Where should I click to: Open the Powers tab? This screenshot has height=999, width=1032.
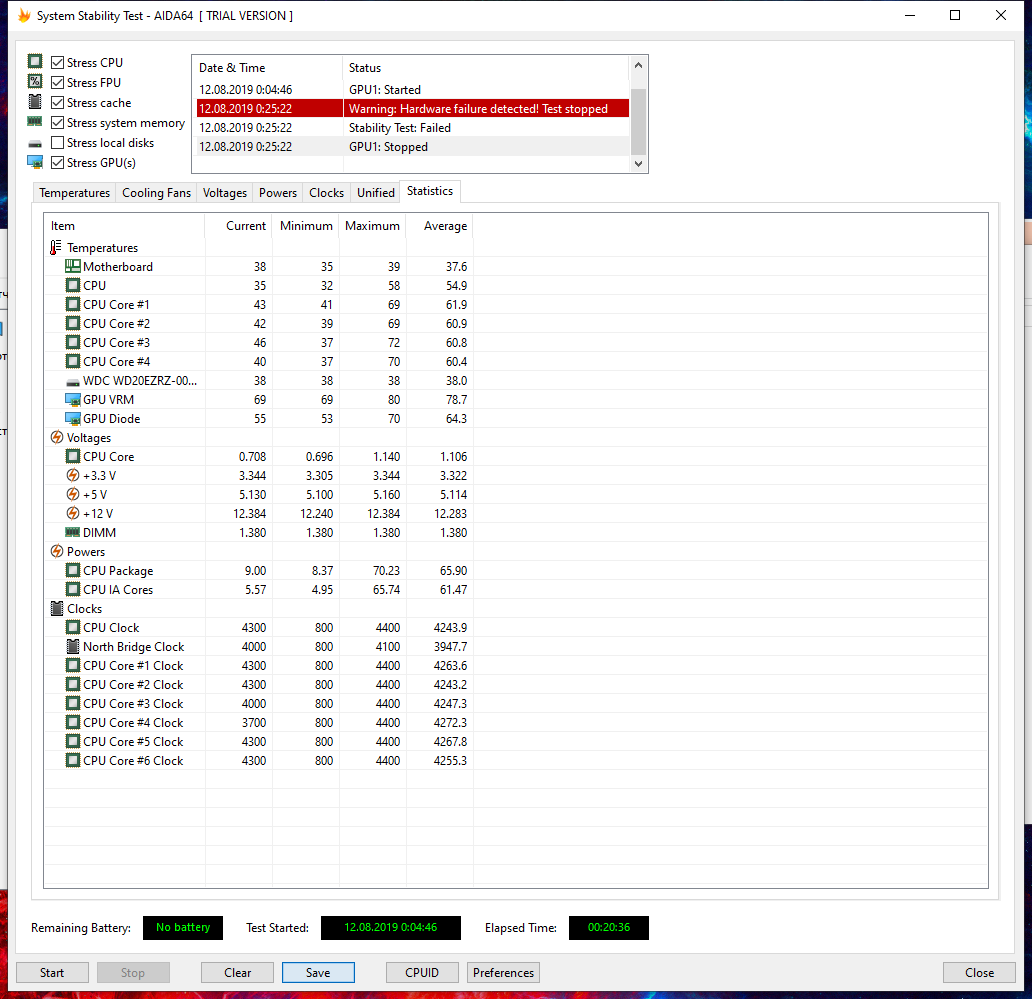click(278, 193)
